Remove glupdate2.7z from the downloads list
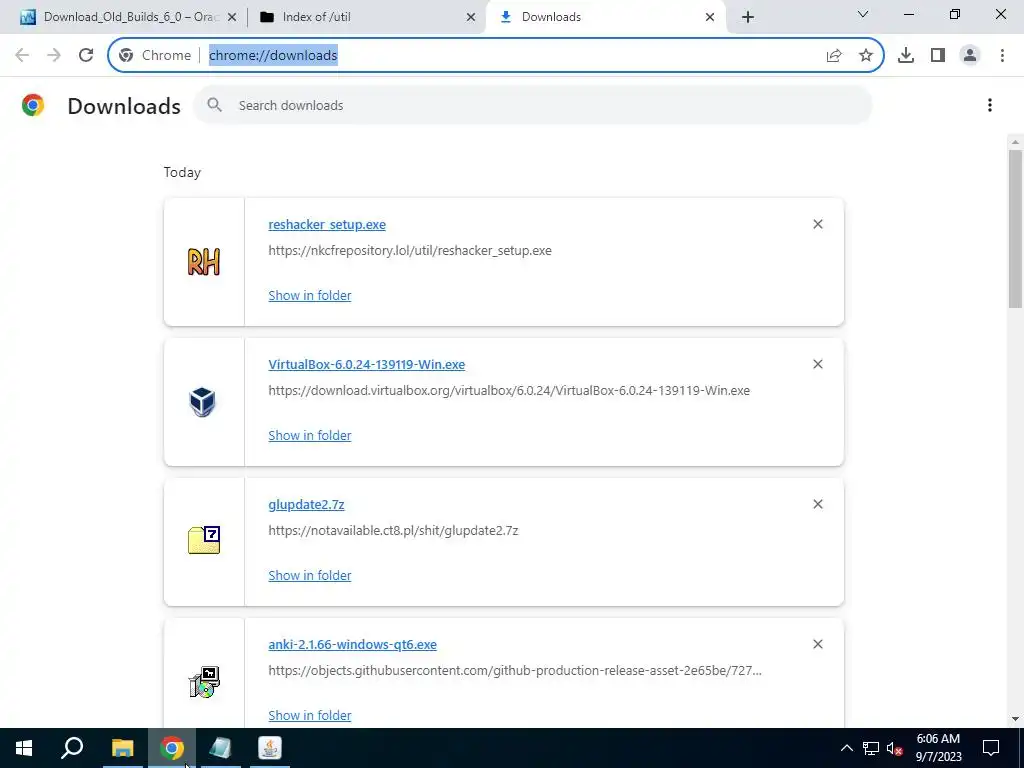This screenshot has width=1024, height=768. pos(818,504)
